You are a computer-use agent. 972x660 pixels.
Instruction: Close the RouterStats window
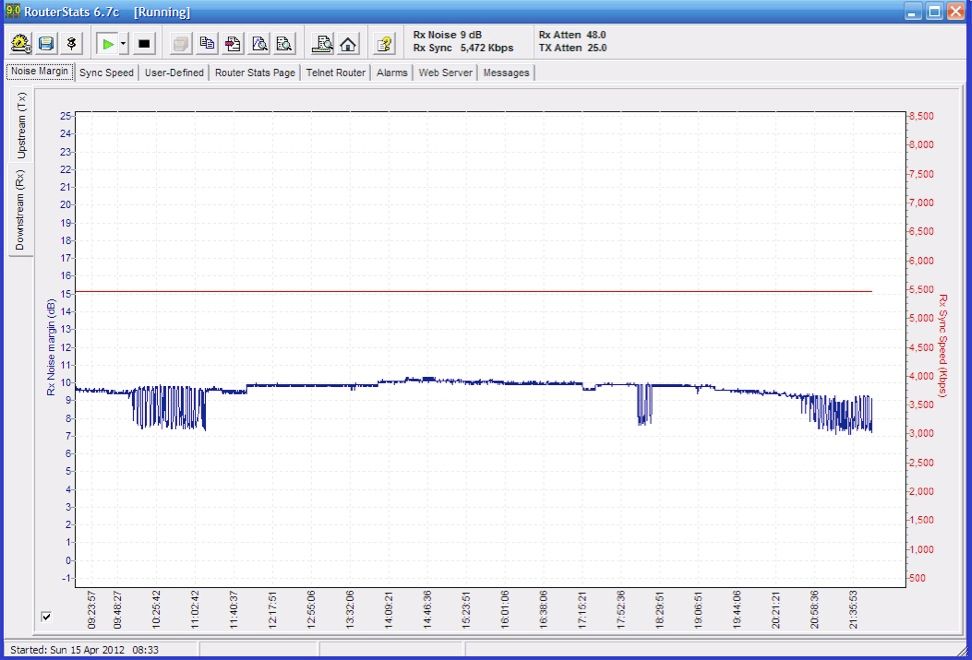pos(955,11)
